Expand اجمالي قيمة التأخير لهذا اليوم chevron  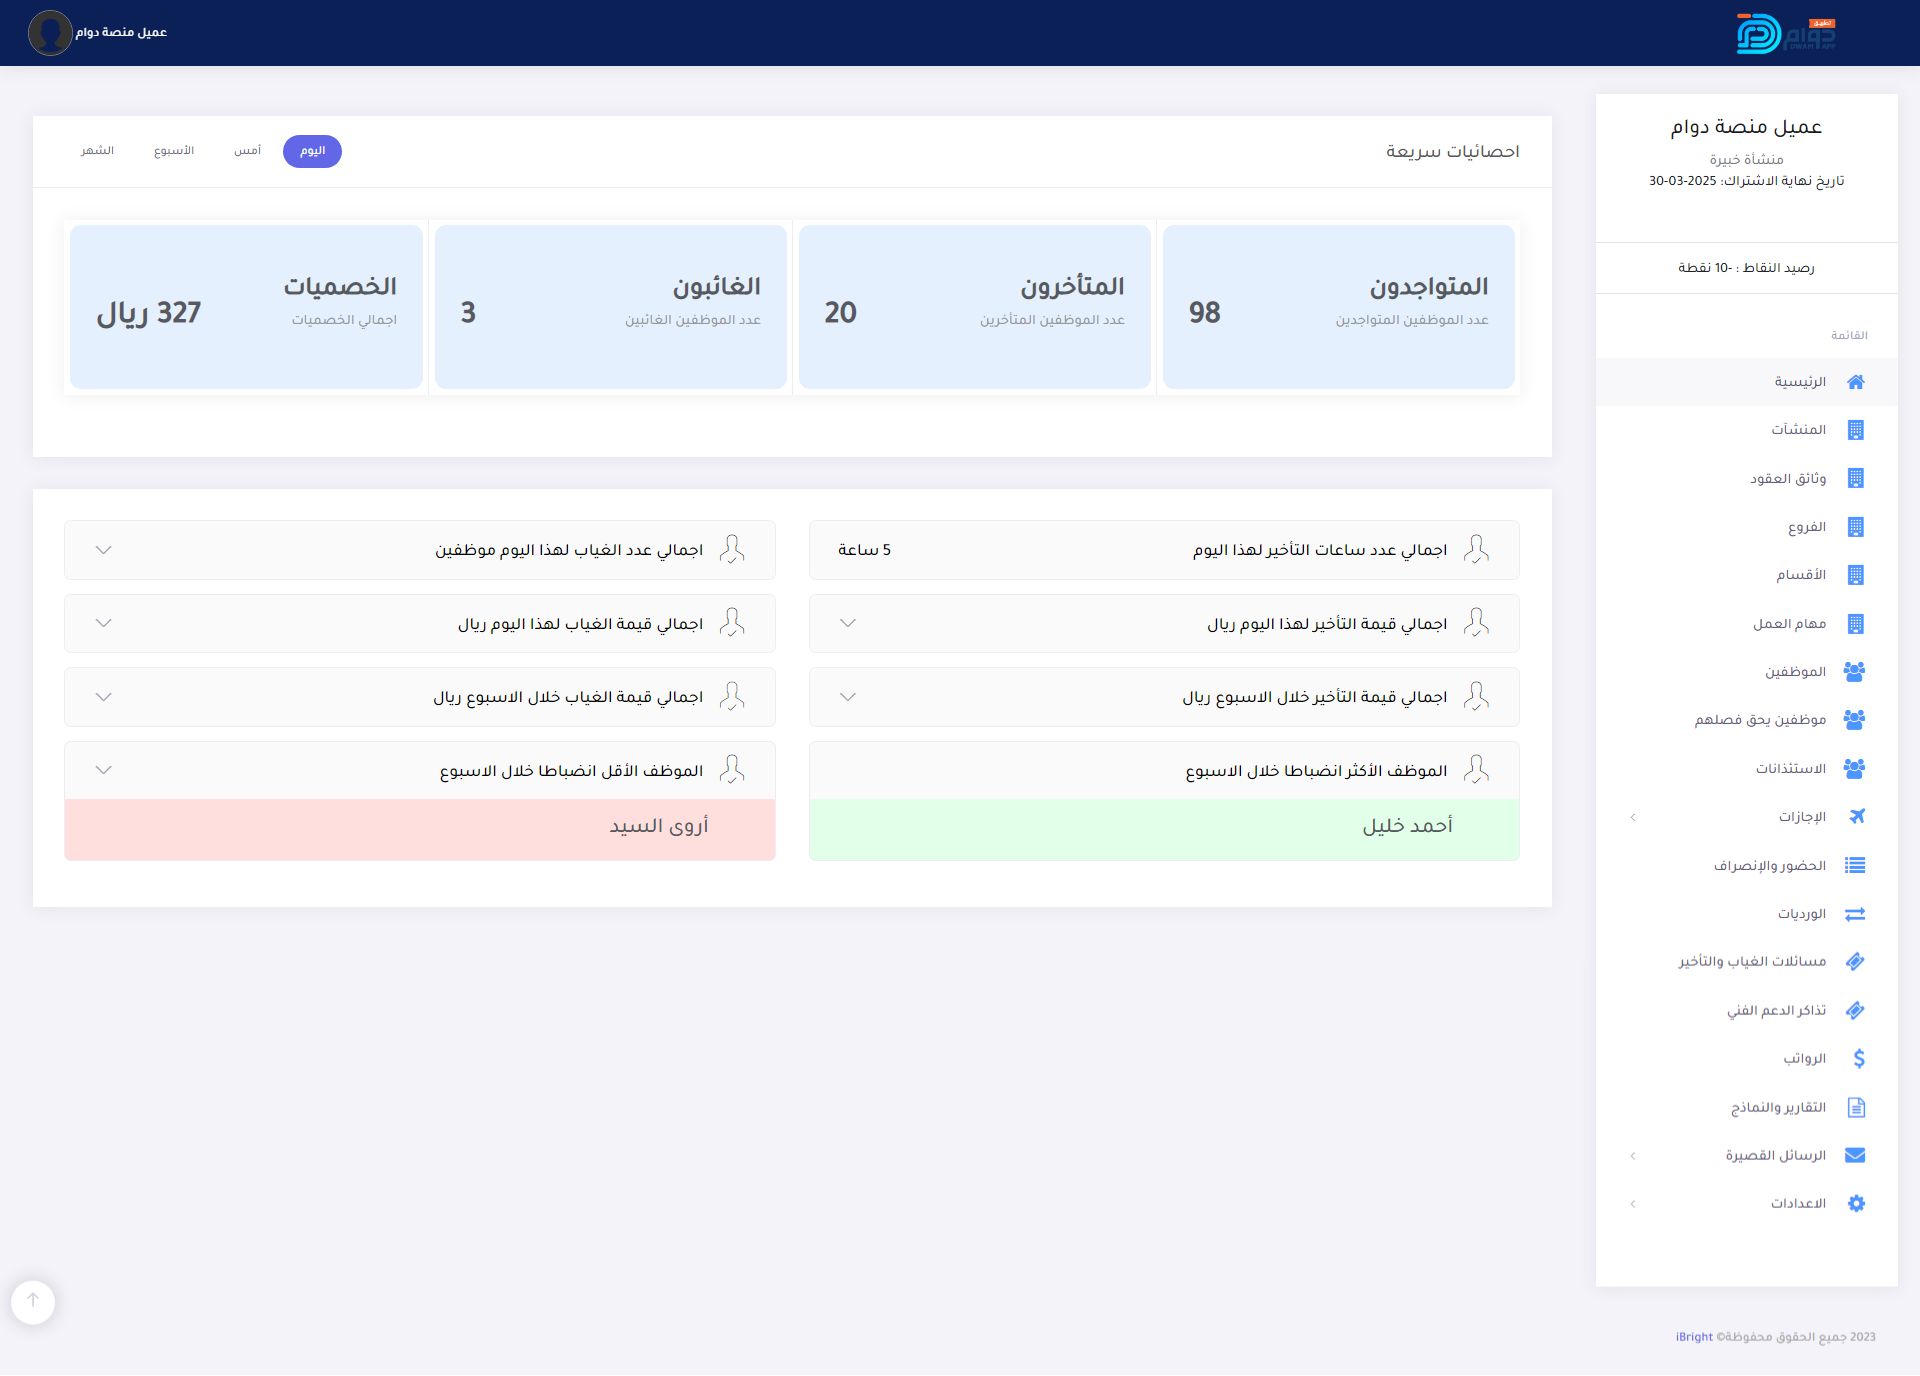pyautogui.click(x=848, y=623)
